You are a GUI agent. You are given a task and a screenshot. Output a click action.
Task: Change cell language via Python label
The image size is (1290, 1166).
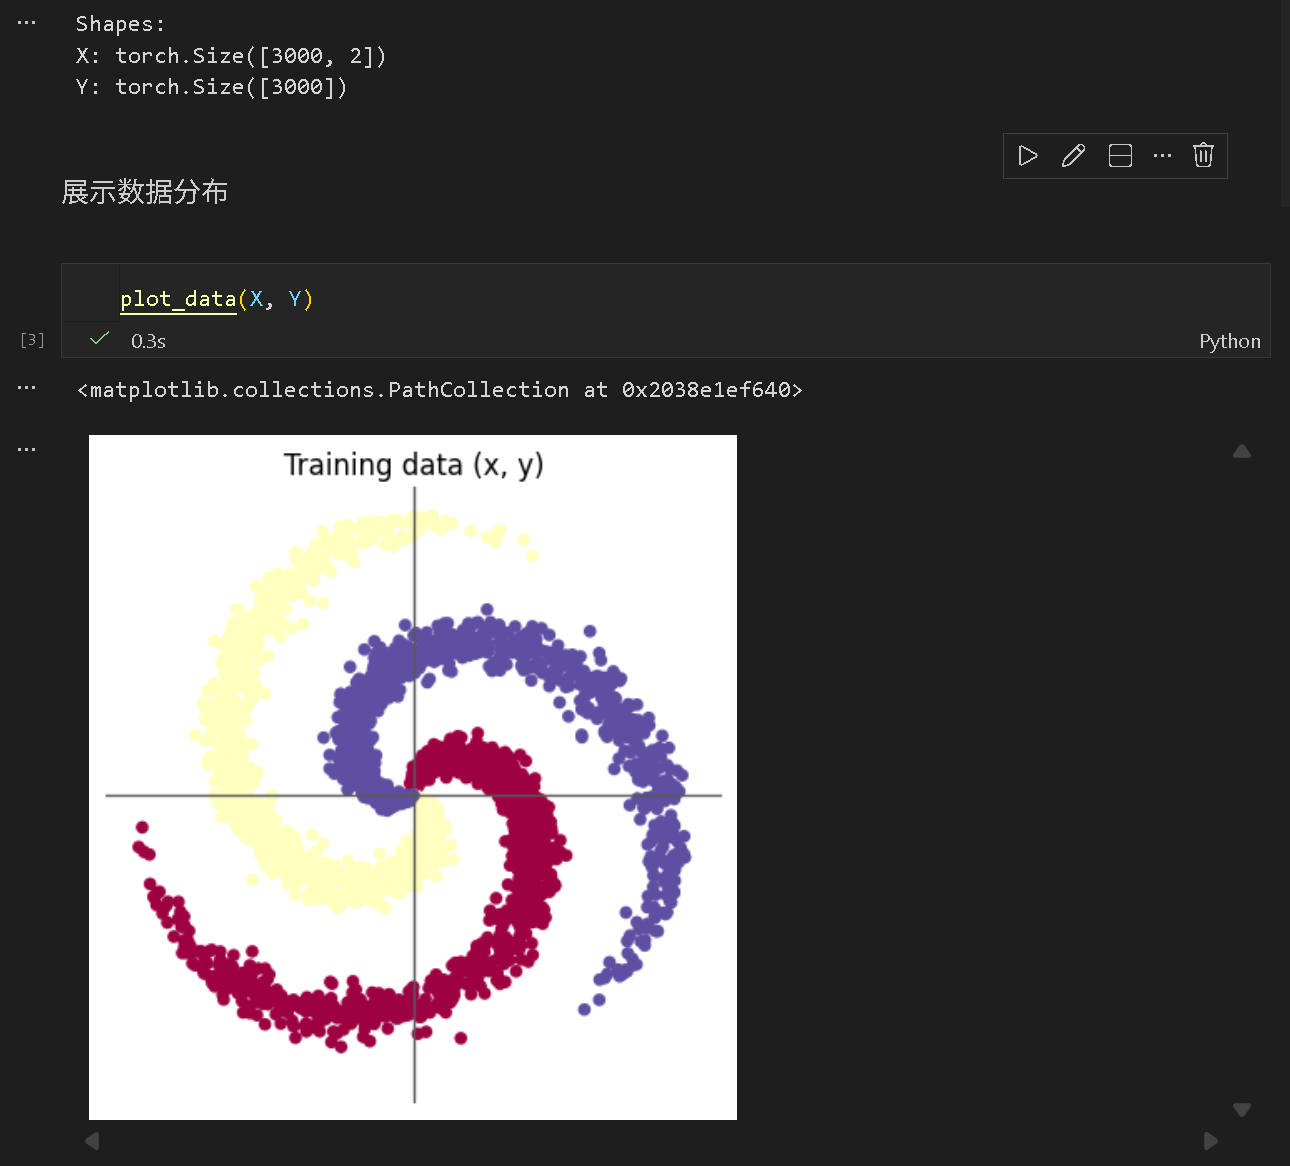tap(1229, 341)
